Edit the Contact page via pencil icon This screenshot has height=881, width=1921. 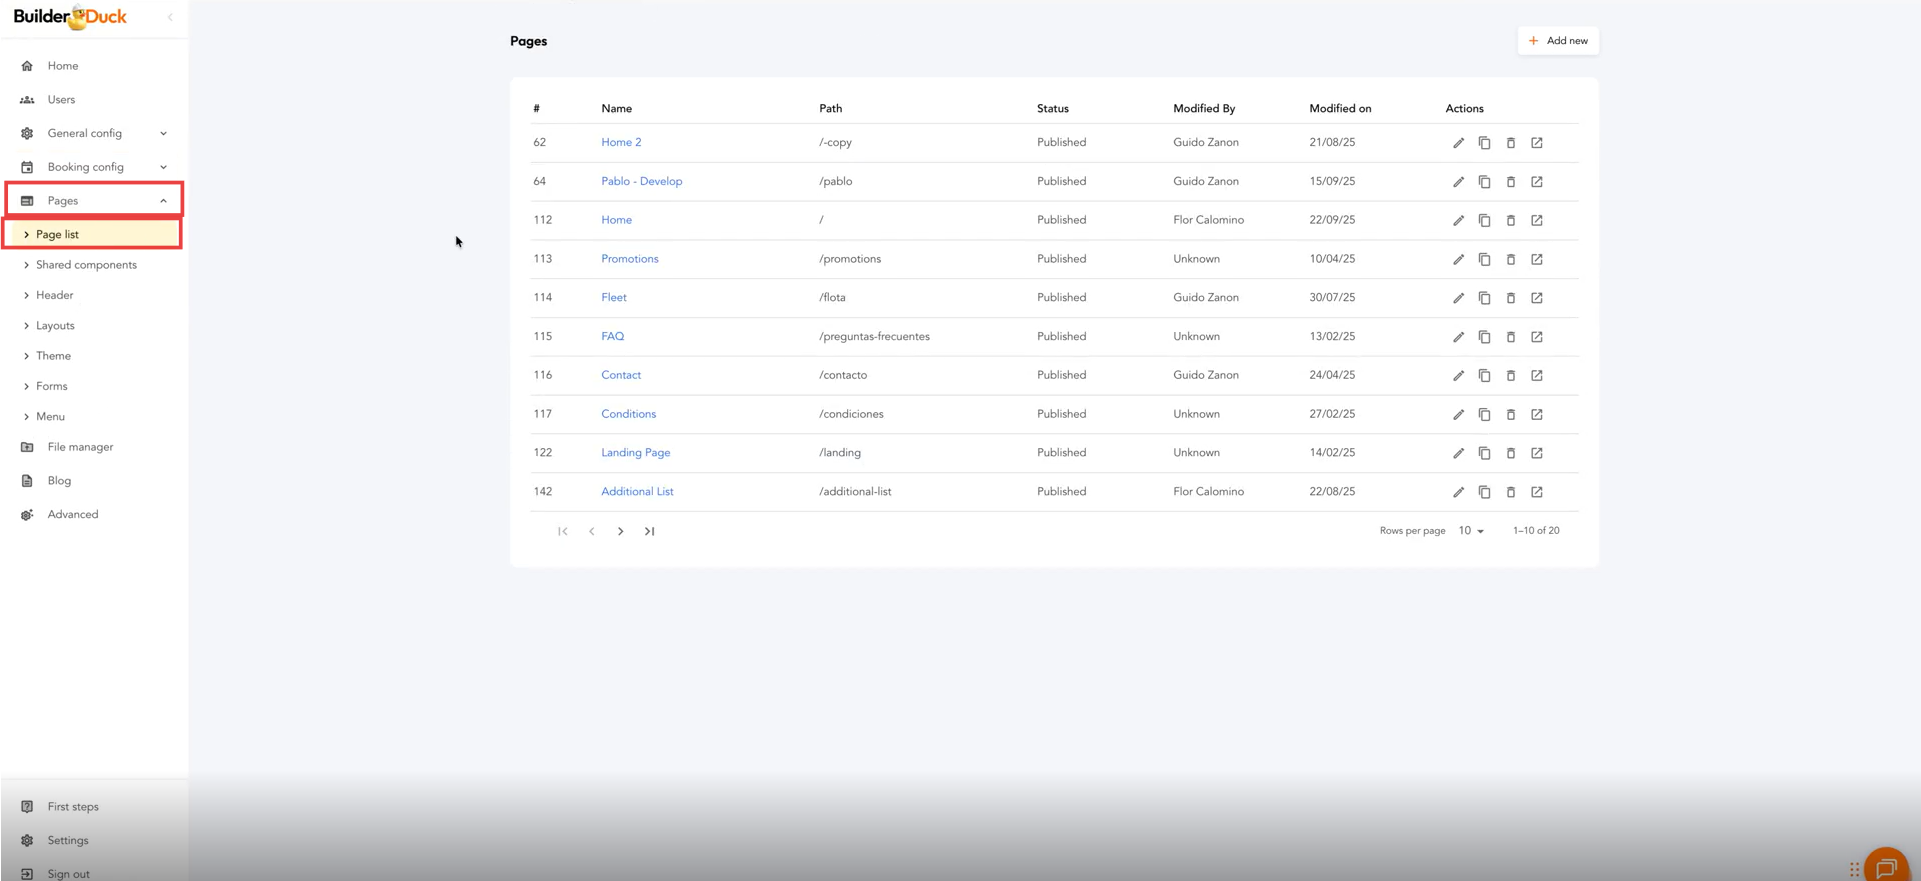(1458, 376)
